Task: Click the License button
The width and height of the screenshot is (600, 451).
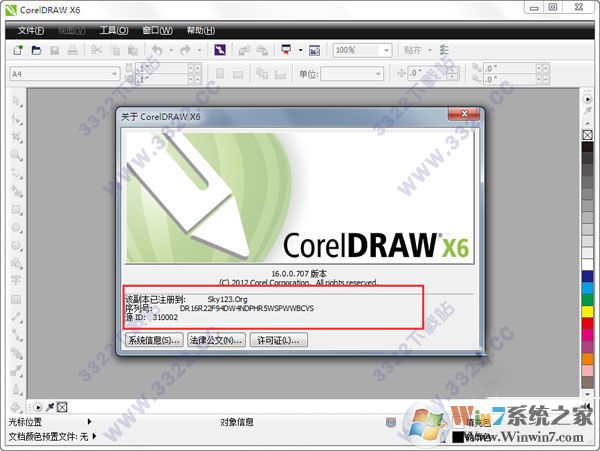Action: tap(278, 340)
